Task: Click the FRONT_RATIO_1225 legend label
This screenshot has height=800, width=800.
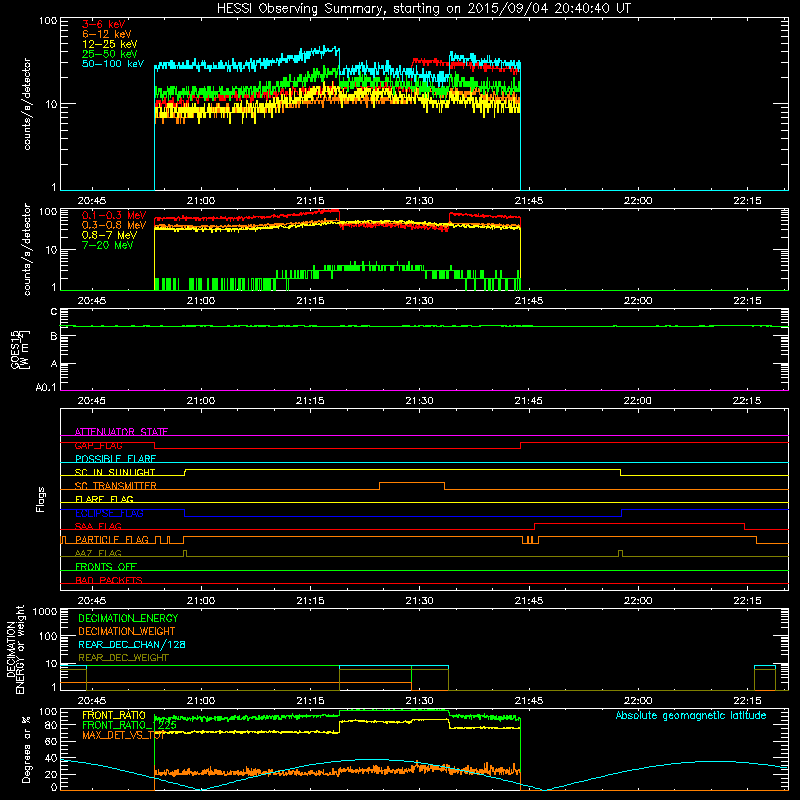Action: click(x=130, y=725)
